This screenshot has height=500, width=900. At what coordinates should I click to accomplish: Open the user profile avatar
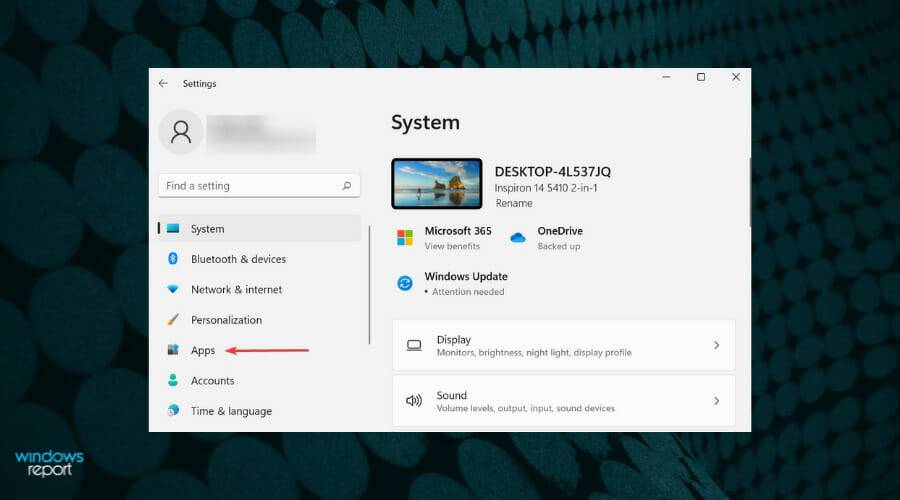click(181, 132)
